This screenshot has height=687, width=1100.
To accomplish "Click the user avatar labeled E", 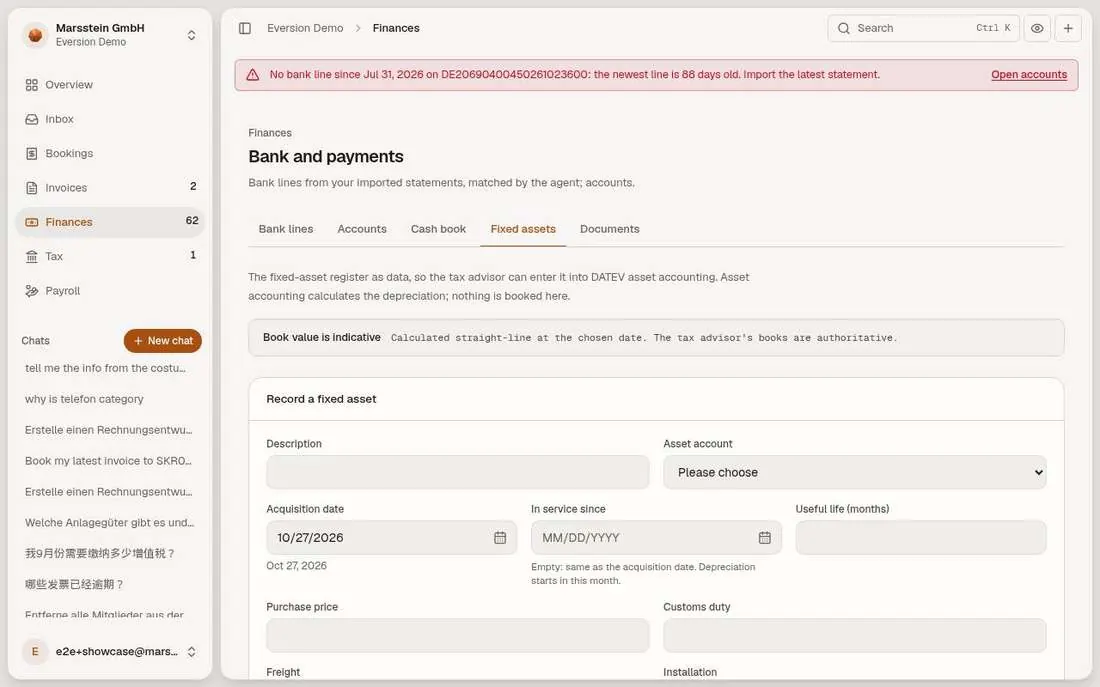I will 35,652.
